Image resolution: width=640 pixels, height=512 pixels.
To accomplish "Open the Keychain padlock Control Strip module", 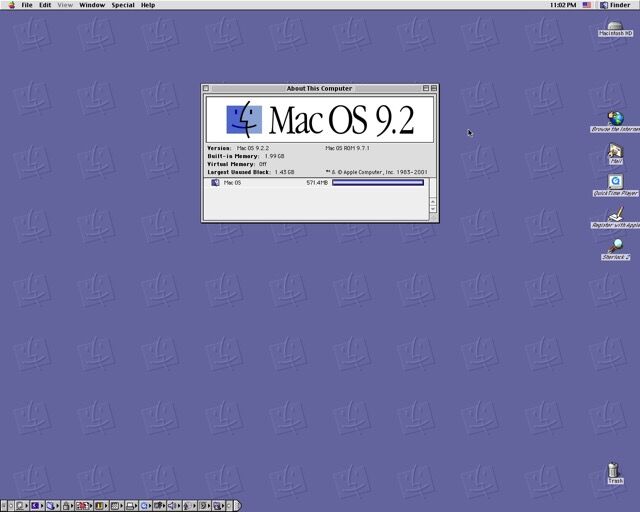I will pyautogui.click(x=67, y=506).
